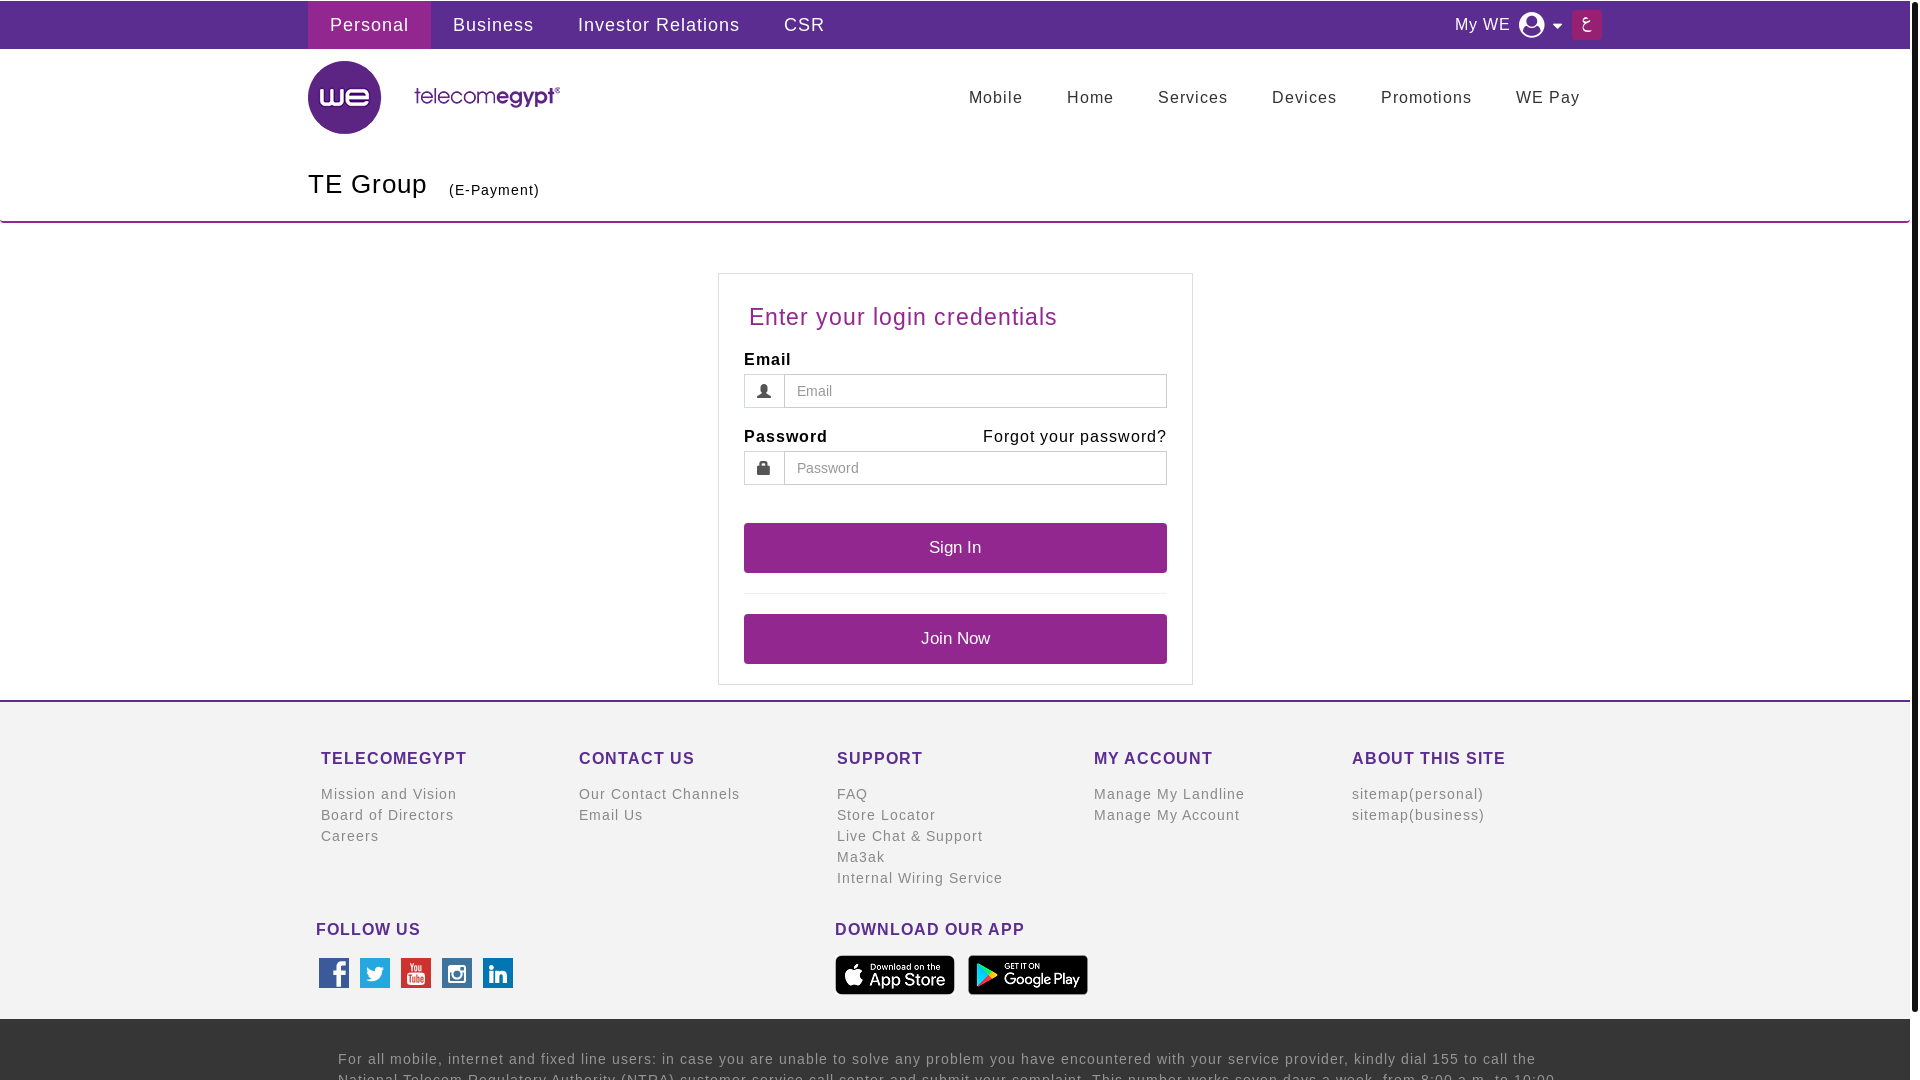Open Manage My Landline link
The image size is (1920, 1080).
tap(1169, 794)
